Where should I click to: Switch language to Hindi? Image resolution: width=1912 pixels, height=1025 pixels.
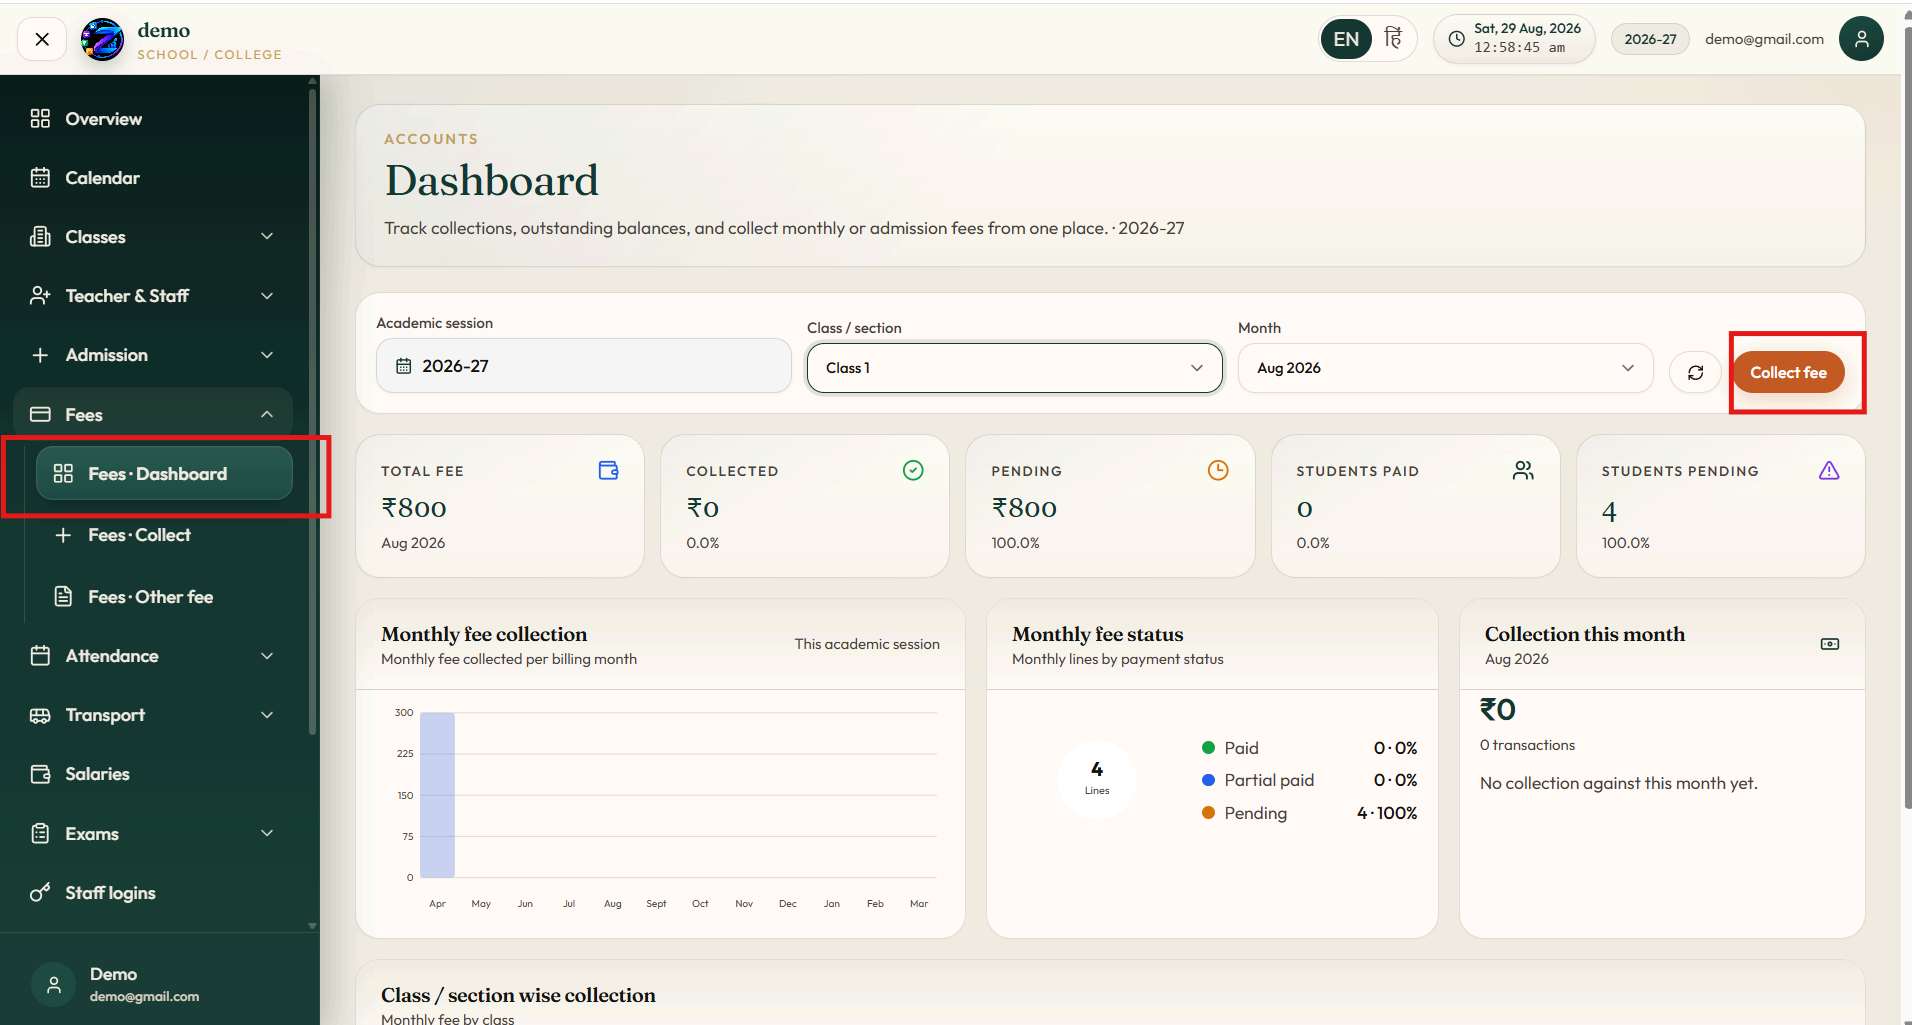click(x=1393, y=39)
